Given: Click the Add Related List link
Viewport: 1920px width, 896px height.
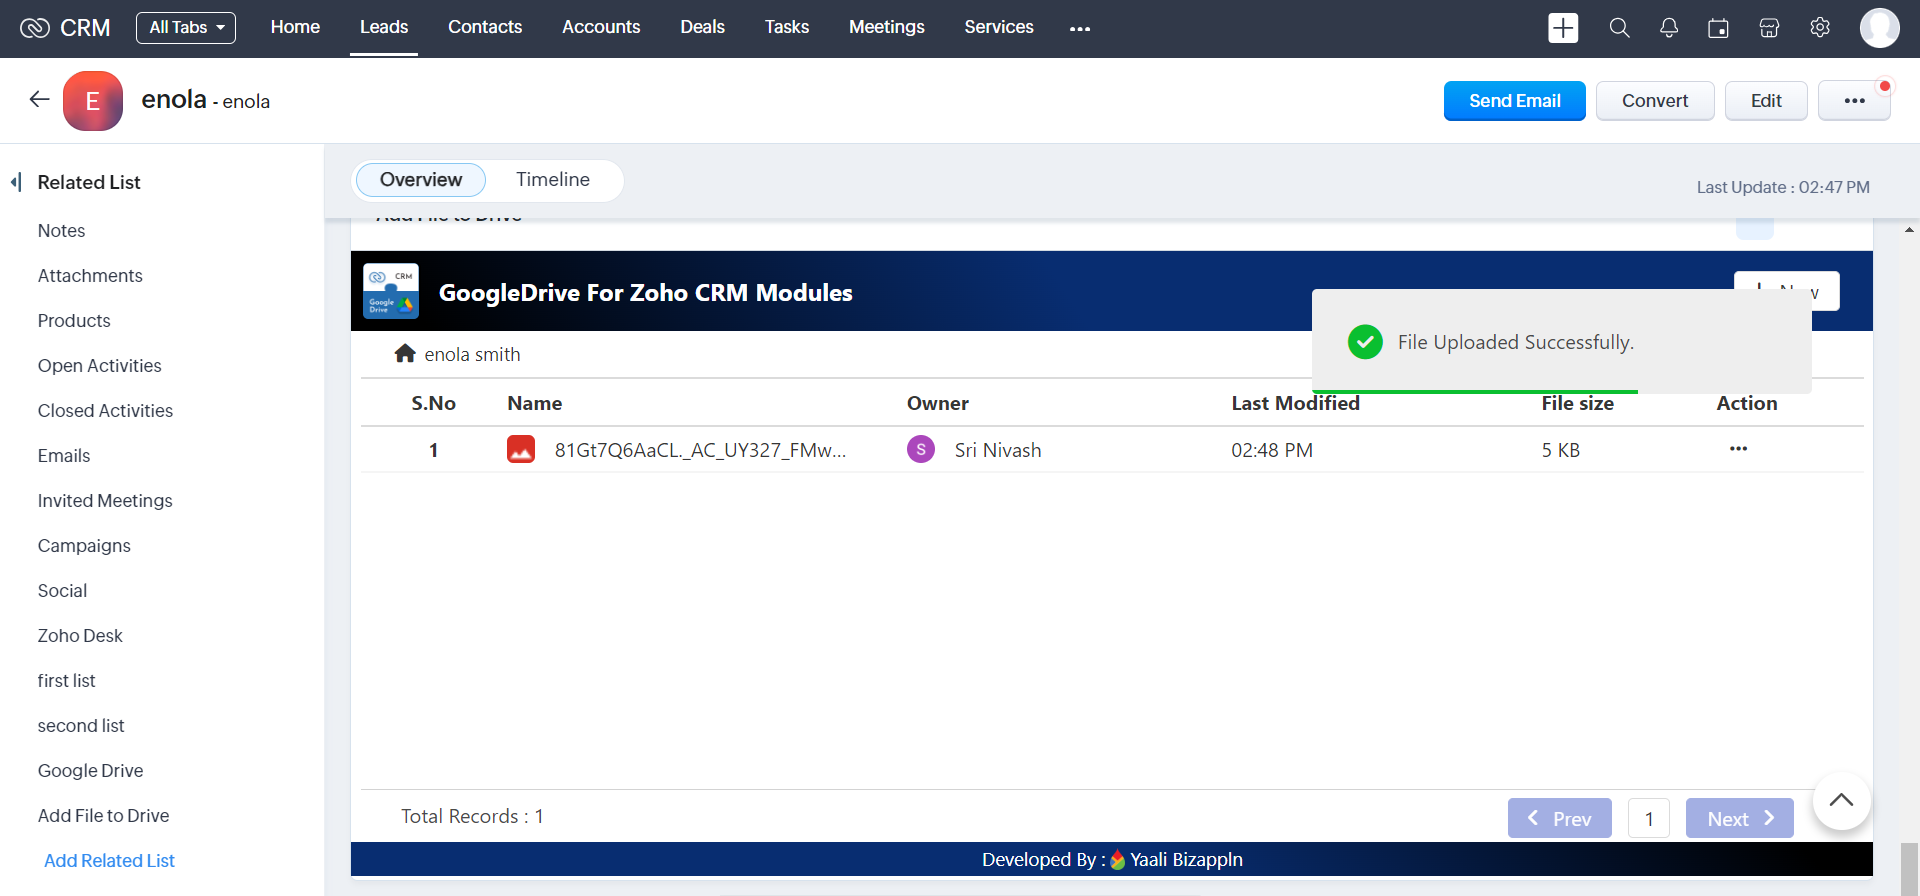Looking at the screenshot, I should point(109,861).
